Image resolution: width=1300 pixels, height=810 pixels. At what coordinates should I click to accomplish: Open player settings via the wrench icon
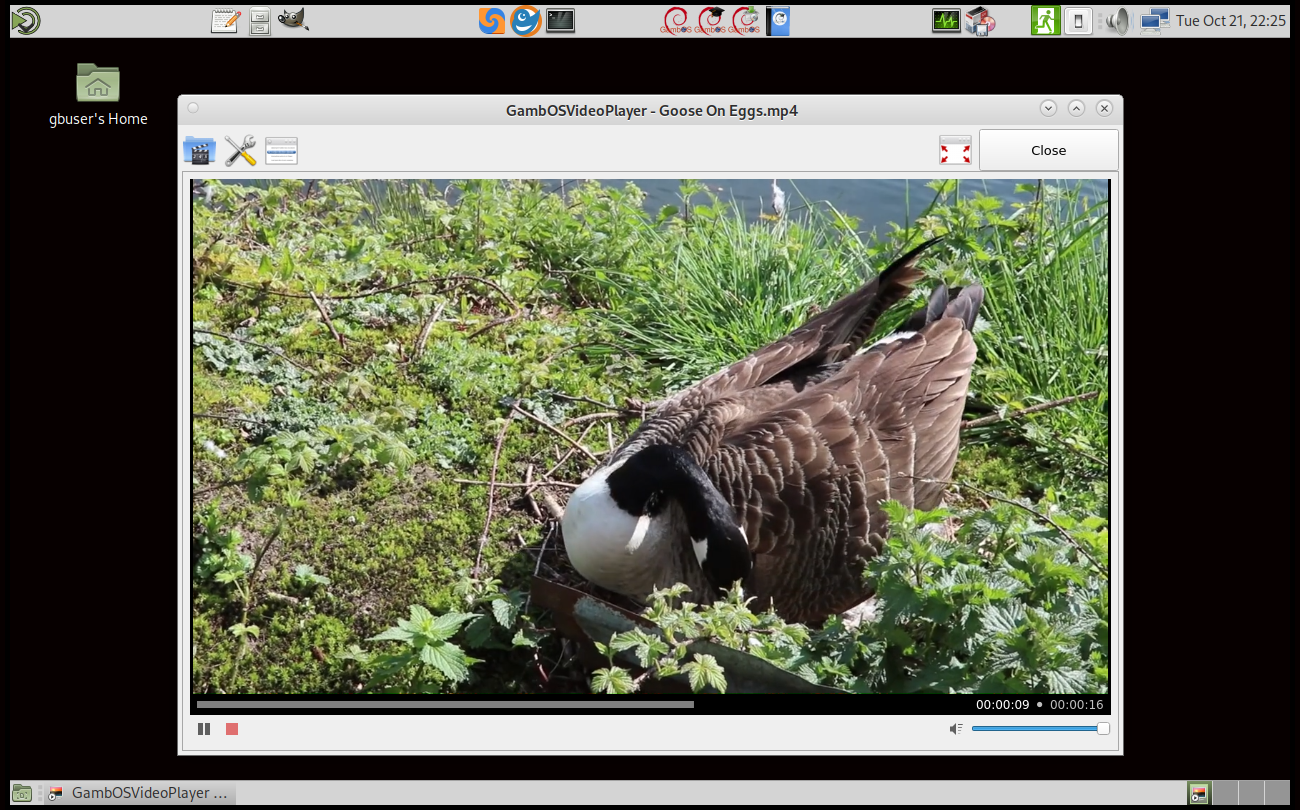(239, 150)
